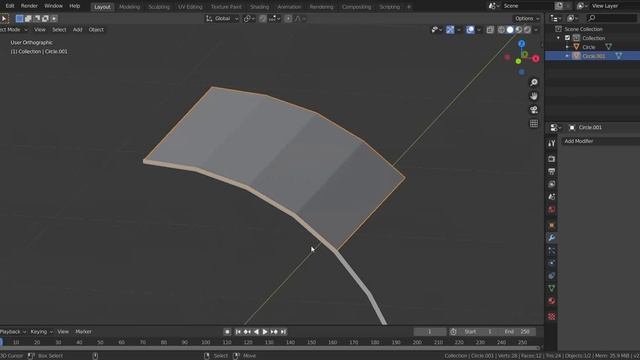Expand the Circle object in outliner
Image resolution: width=640 pixels, height=360 pixels.
[x=567, y=47]
